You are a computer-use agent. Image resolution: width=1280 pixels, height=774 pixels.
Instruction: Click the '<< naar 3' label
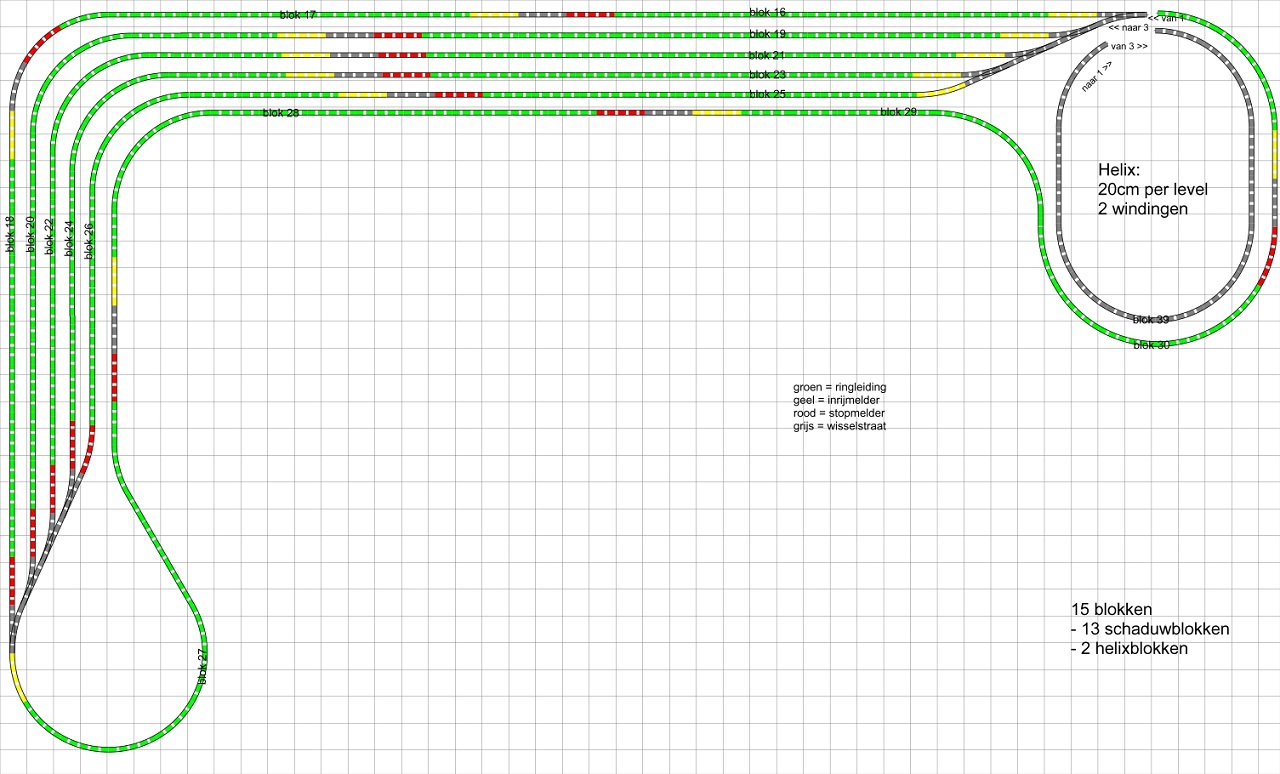coord(1128,28)
